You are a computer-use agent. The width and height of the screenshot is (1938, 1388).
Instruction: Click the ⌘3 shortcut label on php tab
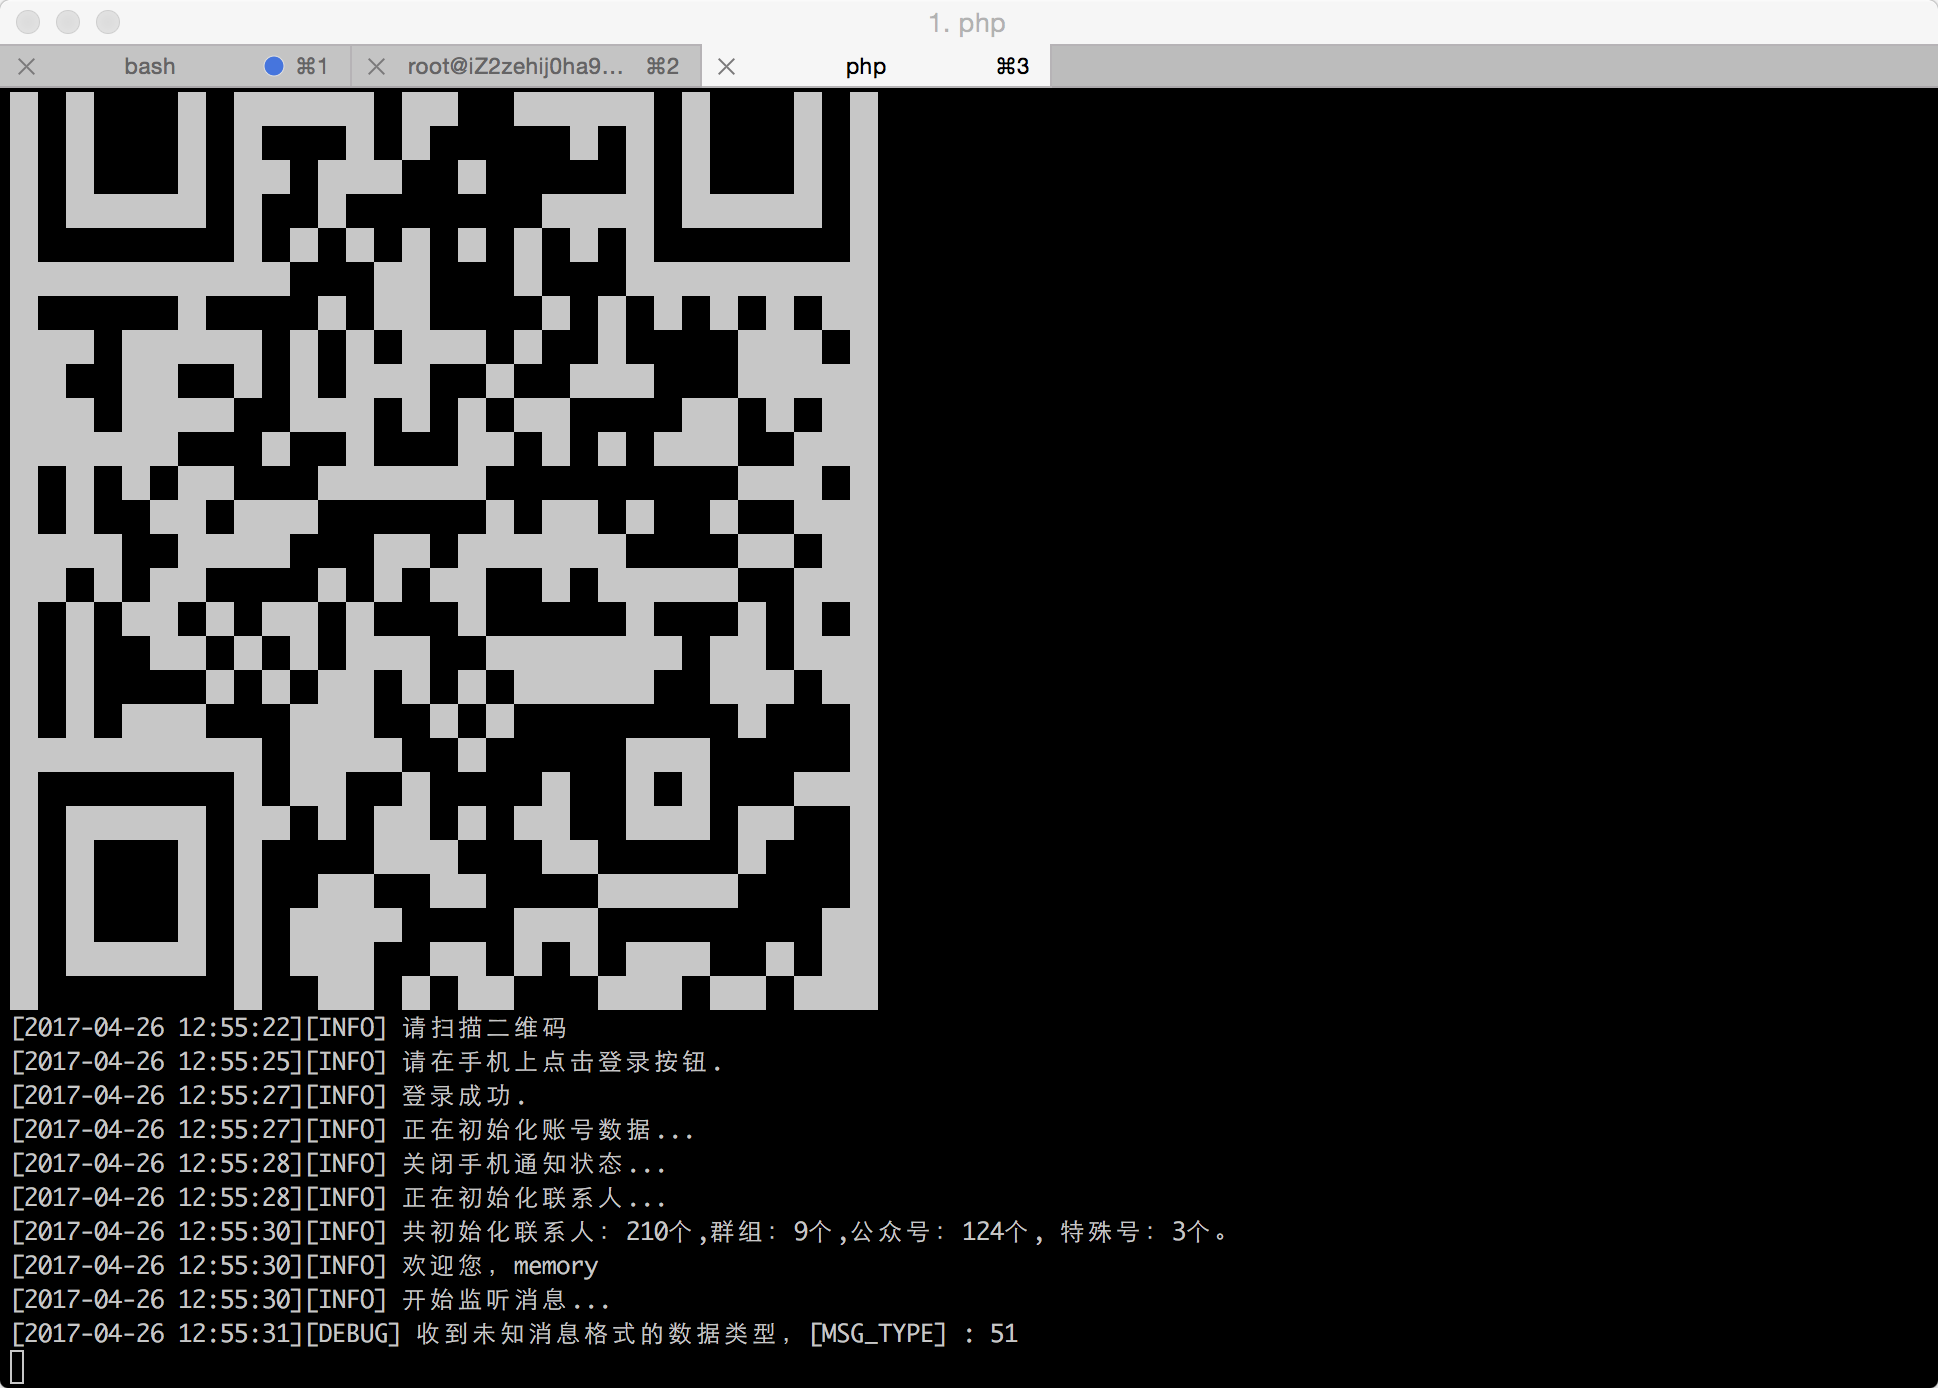1012,66
